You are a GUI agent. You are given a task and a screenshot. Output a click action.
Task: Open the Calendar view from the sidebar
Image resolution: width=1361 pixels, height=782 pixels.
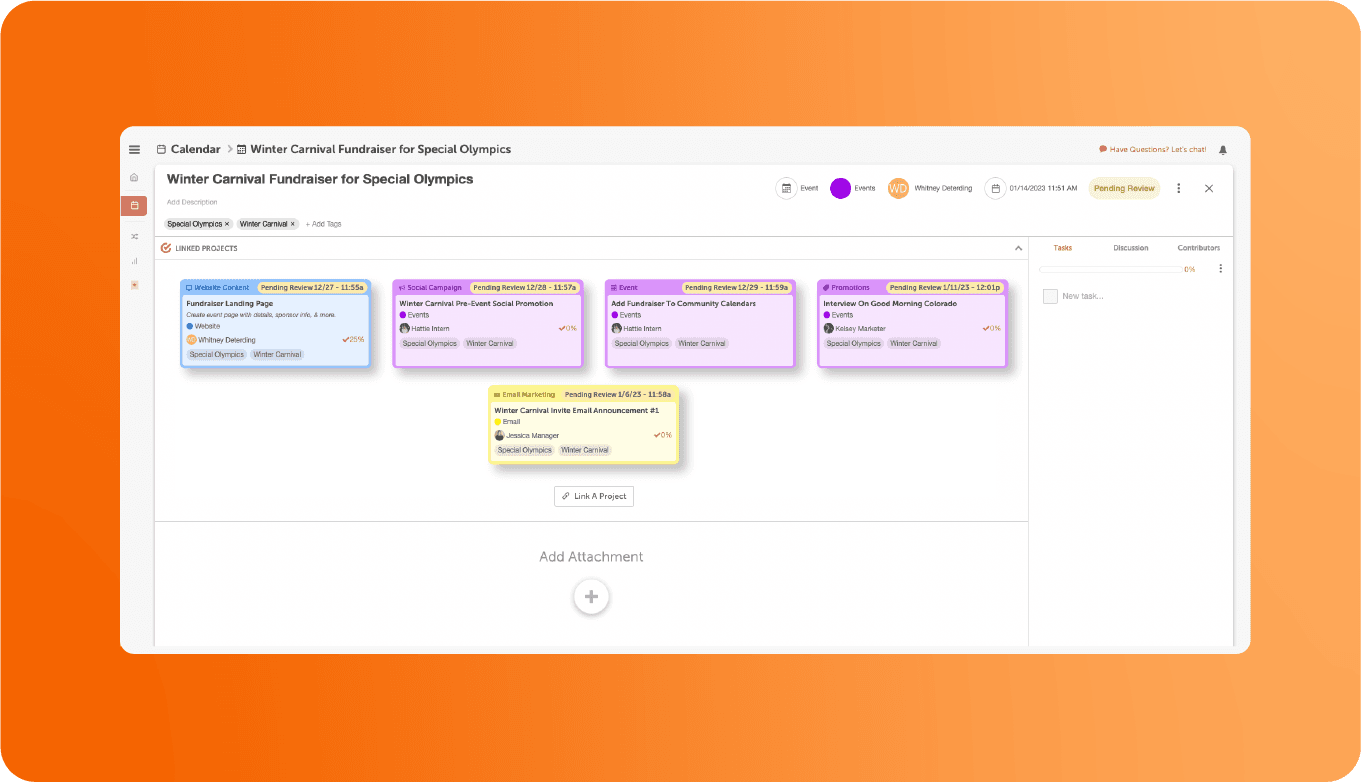coord(134,206)
